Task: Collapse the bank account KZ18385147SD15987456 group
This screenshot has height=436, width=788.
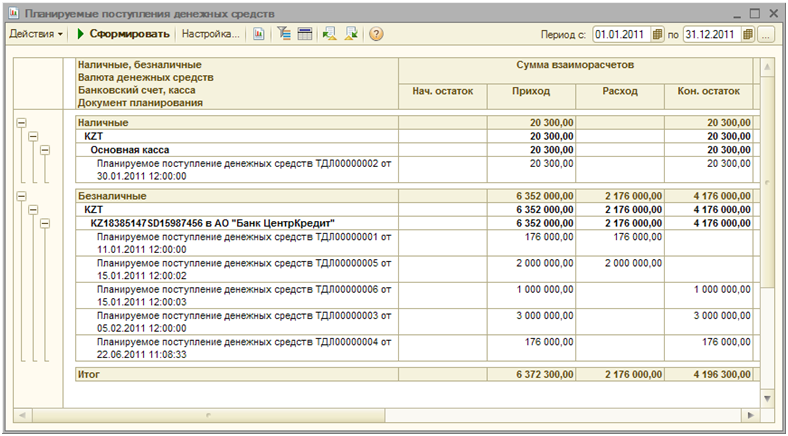Action: [x=45, y=224]
